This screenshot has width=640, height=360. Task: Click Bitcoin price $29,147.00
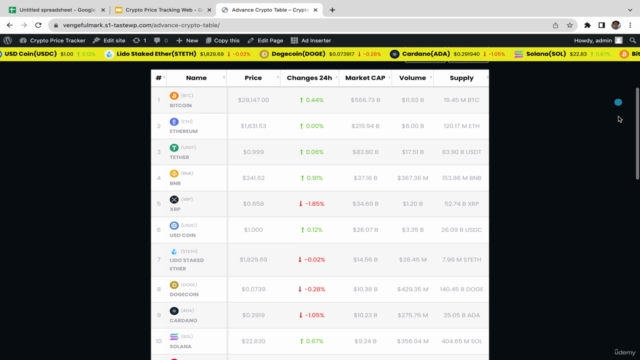253,100
